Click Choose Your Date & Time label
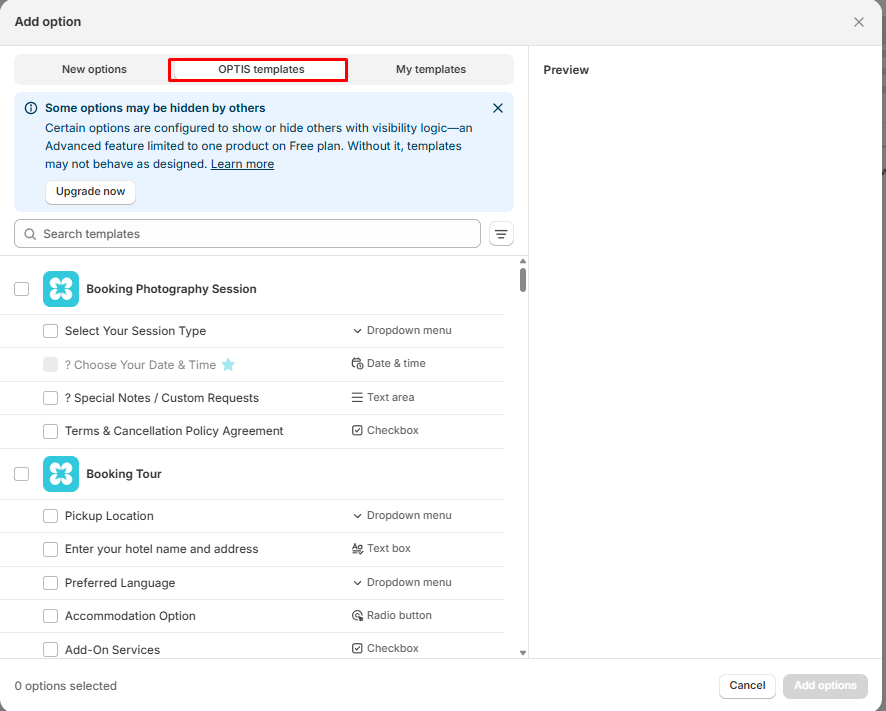Viewport: 886px width, 711px height. 140,365
